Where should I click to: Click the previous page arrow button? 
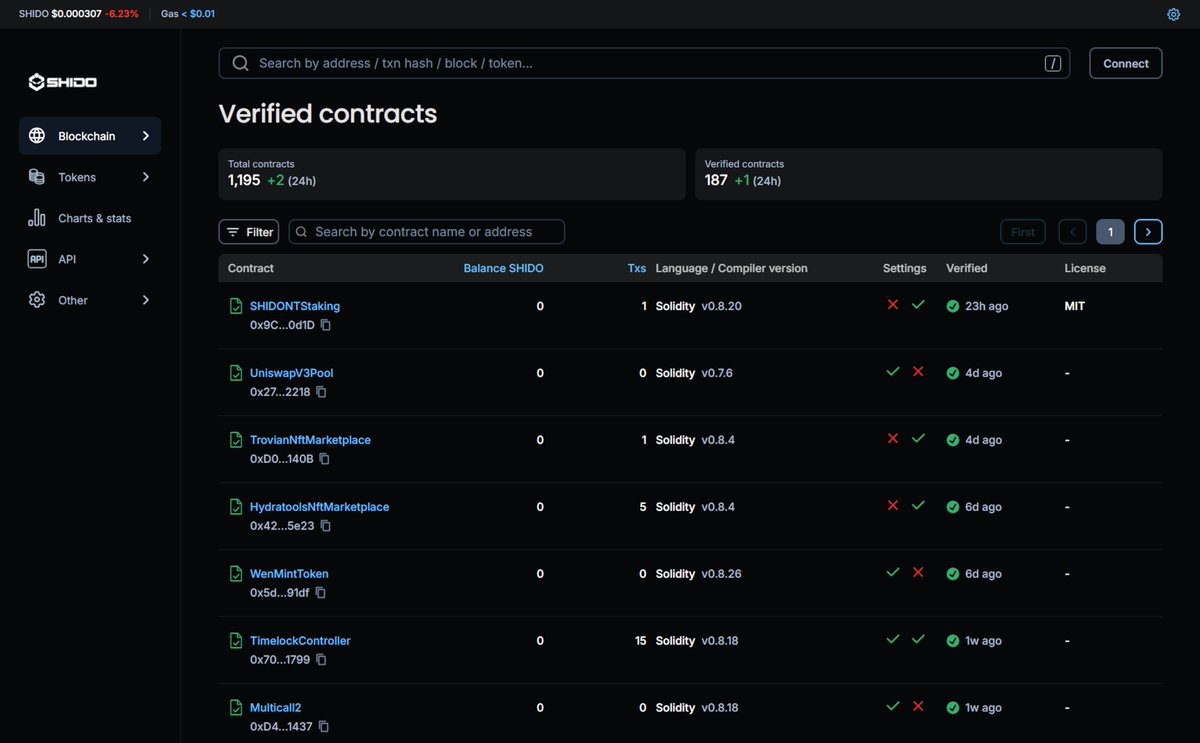[1073, 232]
